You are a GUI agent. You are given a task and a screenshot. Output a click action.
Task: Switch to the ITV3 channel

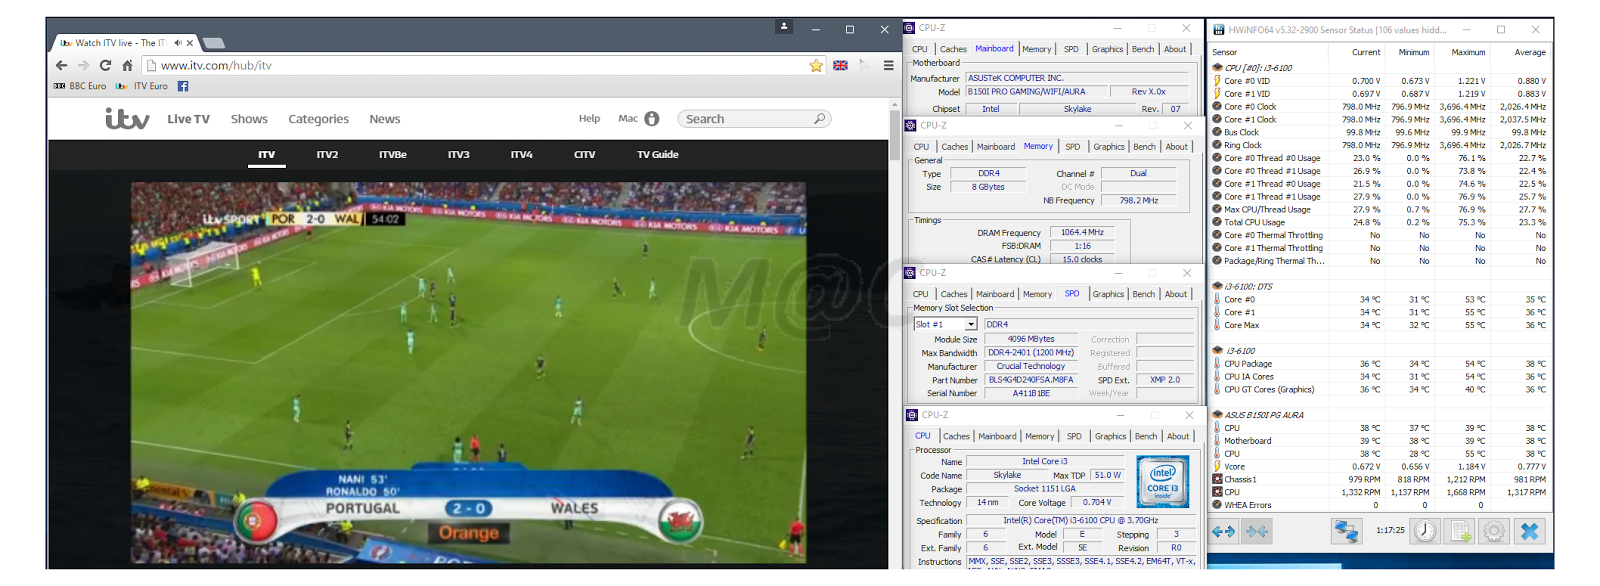459,155
